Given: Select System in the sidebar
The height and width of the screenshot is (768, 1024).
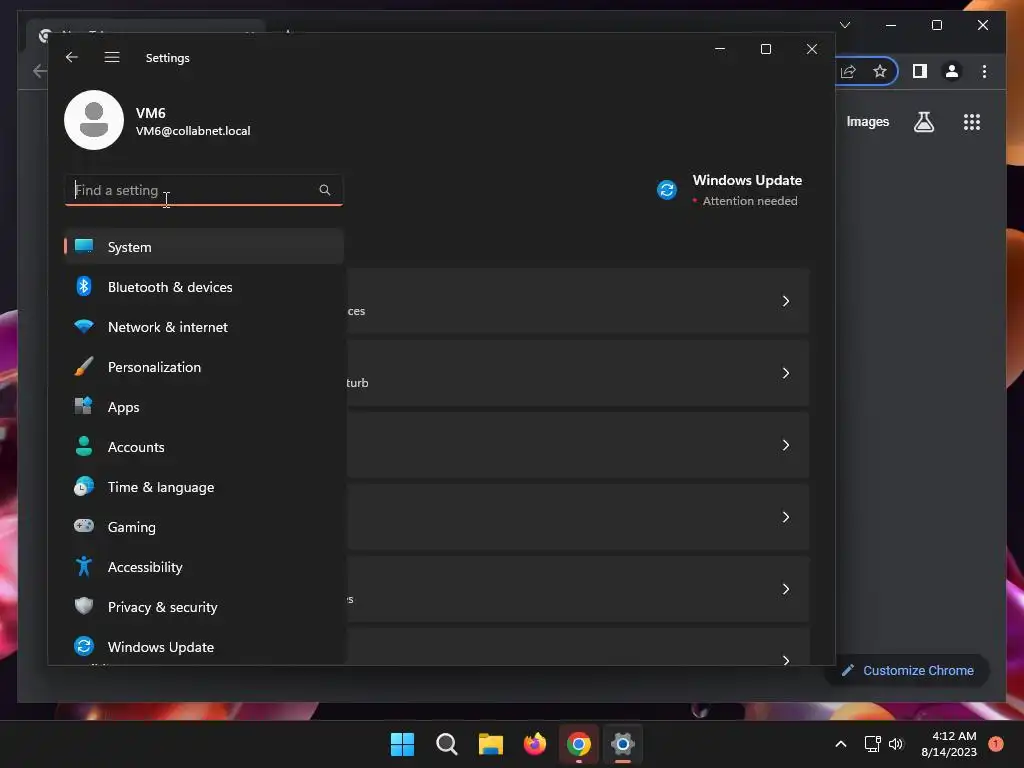Looking at the screenshot, I should pos(204,247).
